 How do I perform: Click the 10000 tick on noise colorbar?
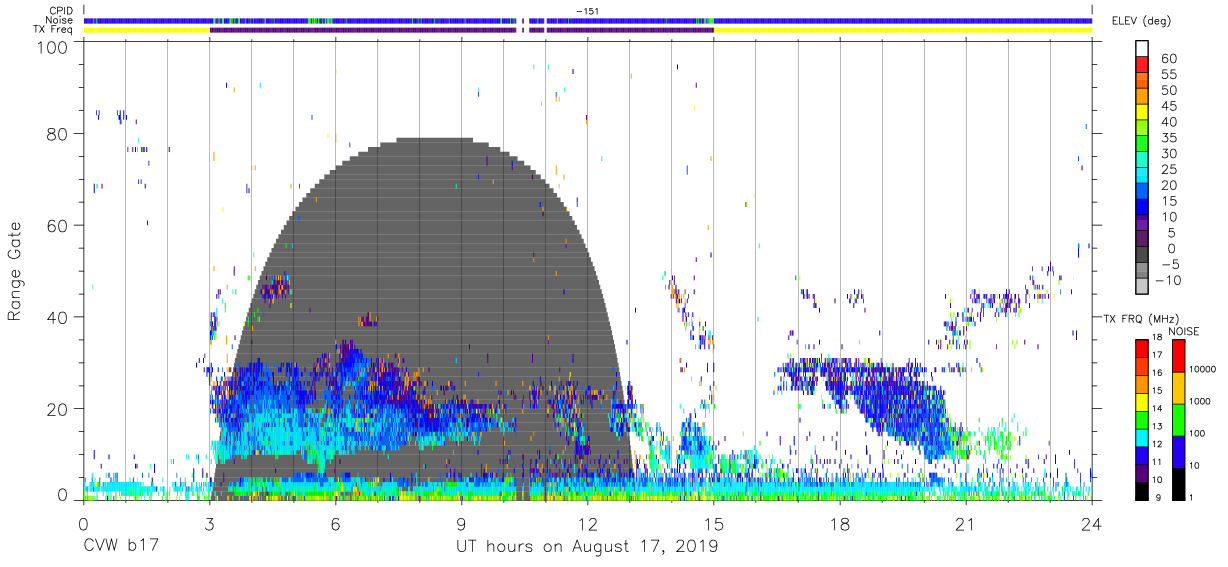coord(1204,370)
